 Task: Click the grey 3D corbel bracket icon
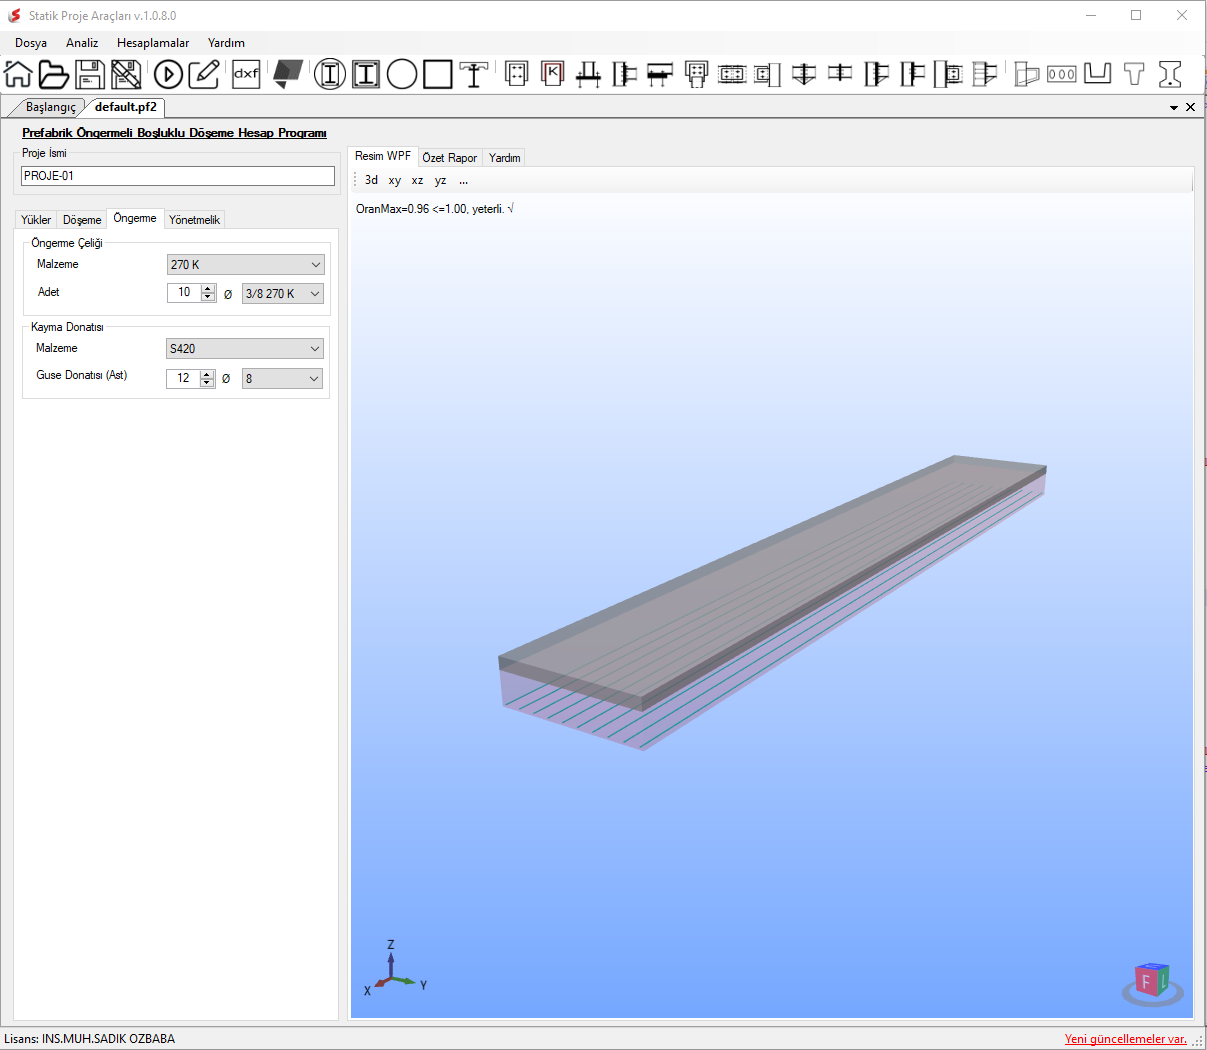pos(1026,74)
